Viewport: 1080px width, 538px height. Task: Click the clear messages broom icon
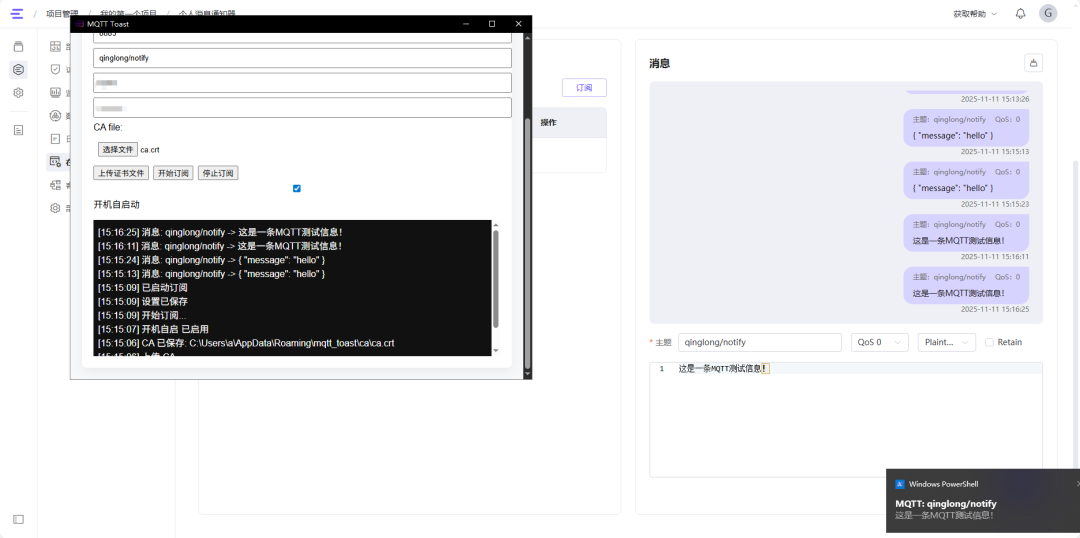(x=1033, y=63)
